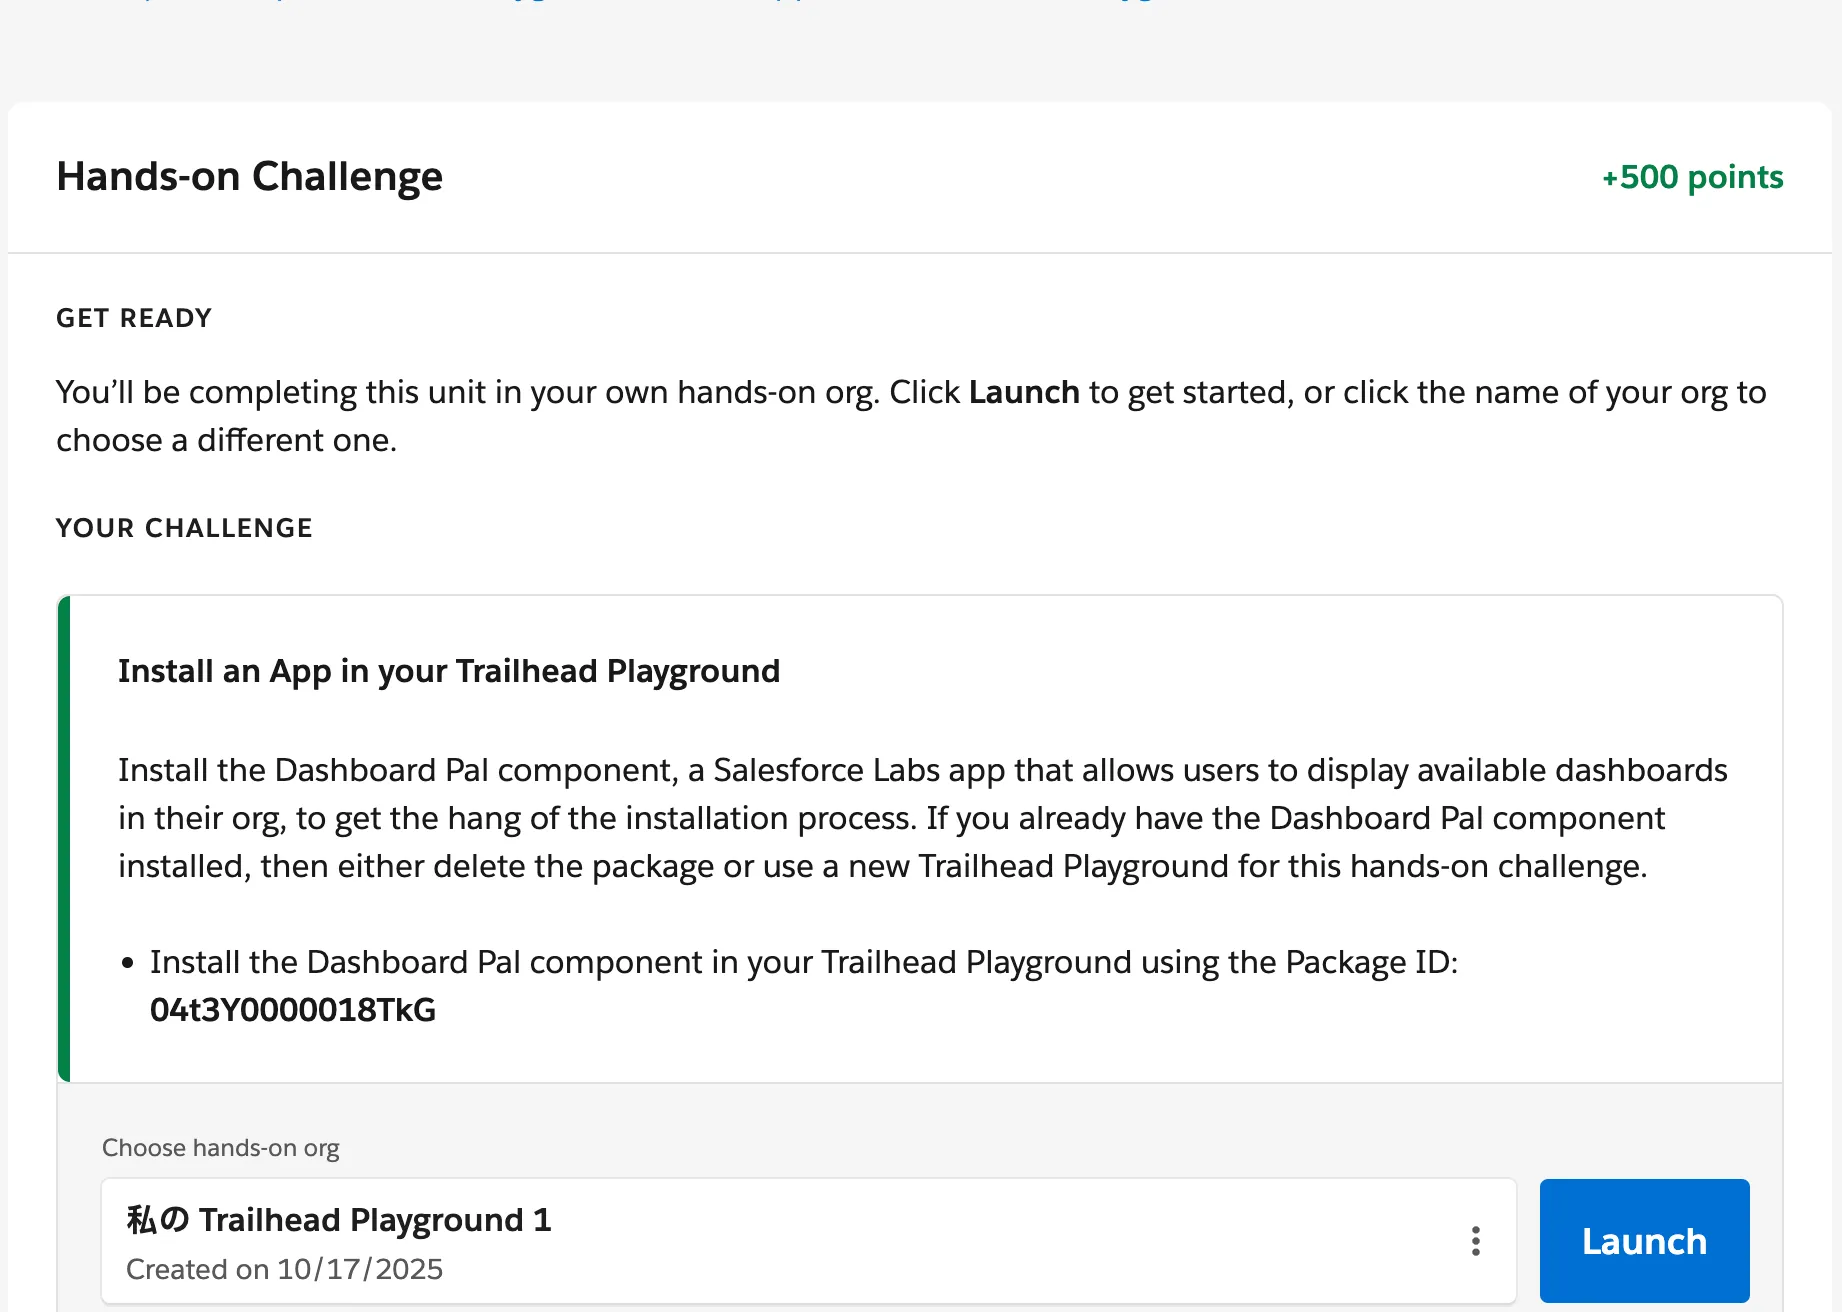The image size is (1842, 1312).
Task: Click the green bar on challenge card
Action: (64, 838)
